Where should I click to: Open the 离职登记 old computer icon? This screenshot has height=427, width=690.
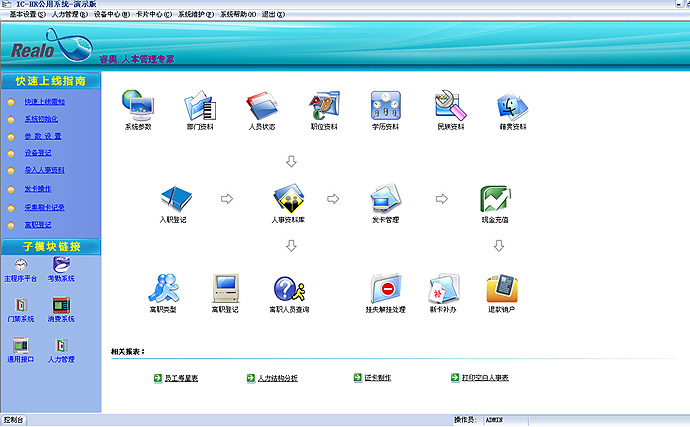[225, 288]
